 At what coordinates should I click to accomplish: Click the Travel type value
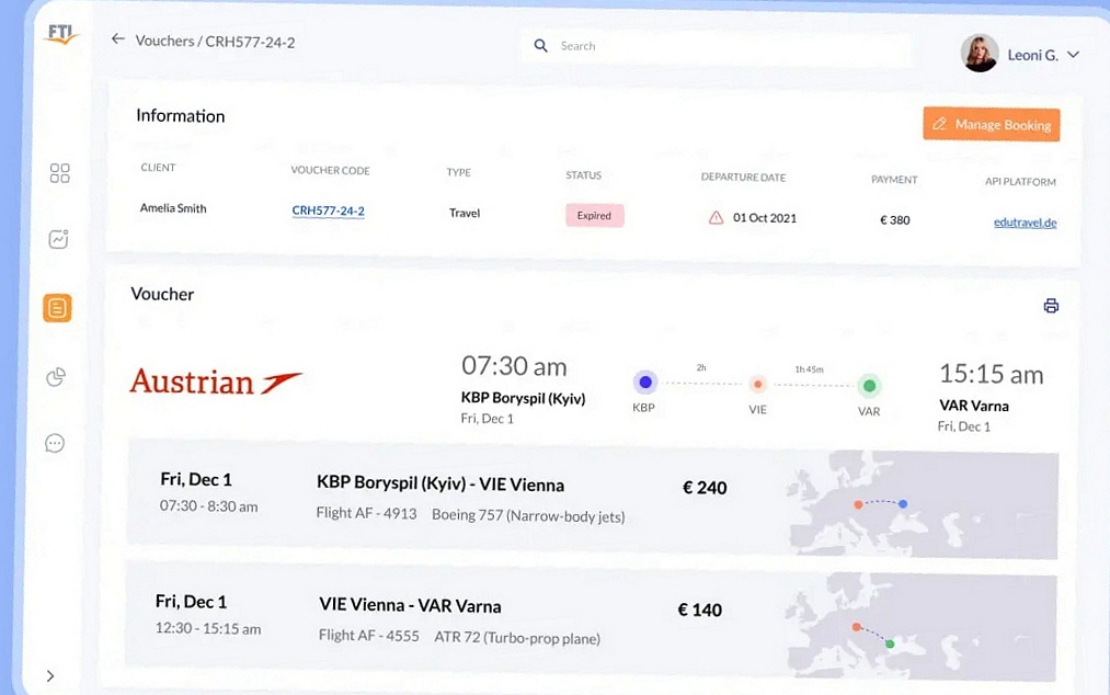pos(464,213)
